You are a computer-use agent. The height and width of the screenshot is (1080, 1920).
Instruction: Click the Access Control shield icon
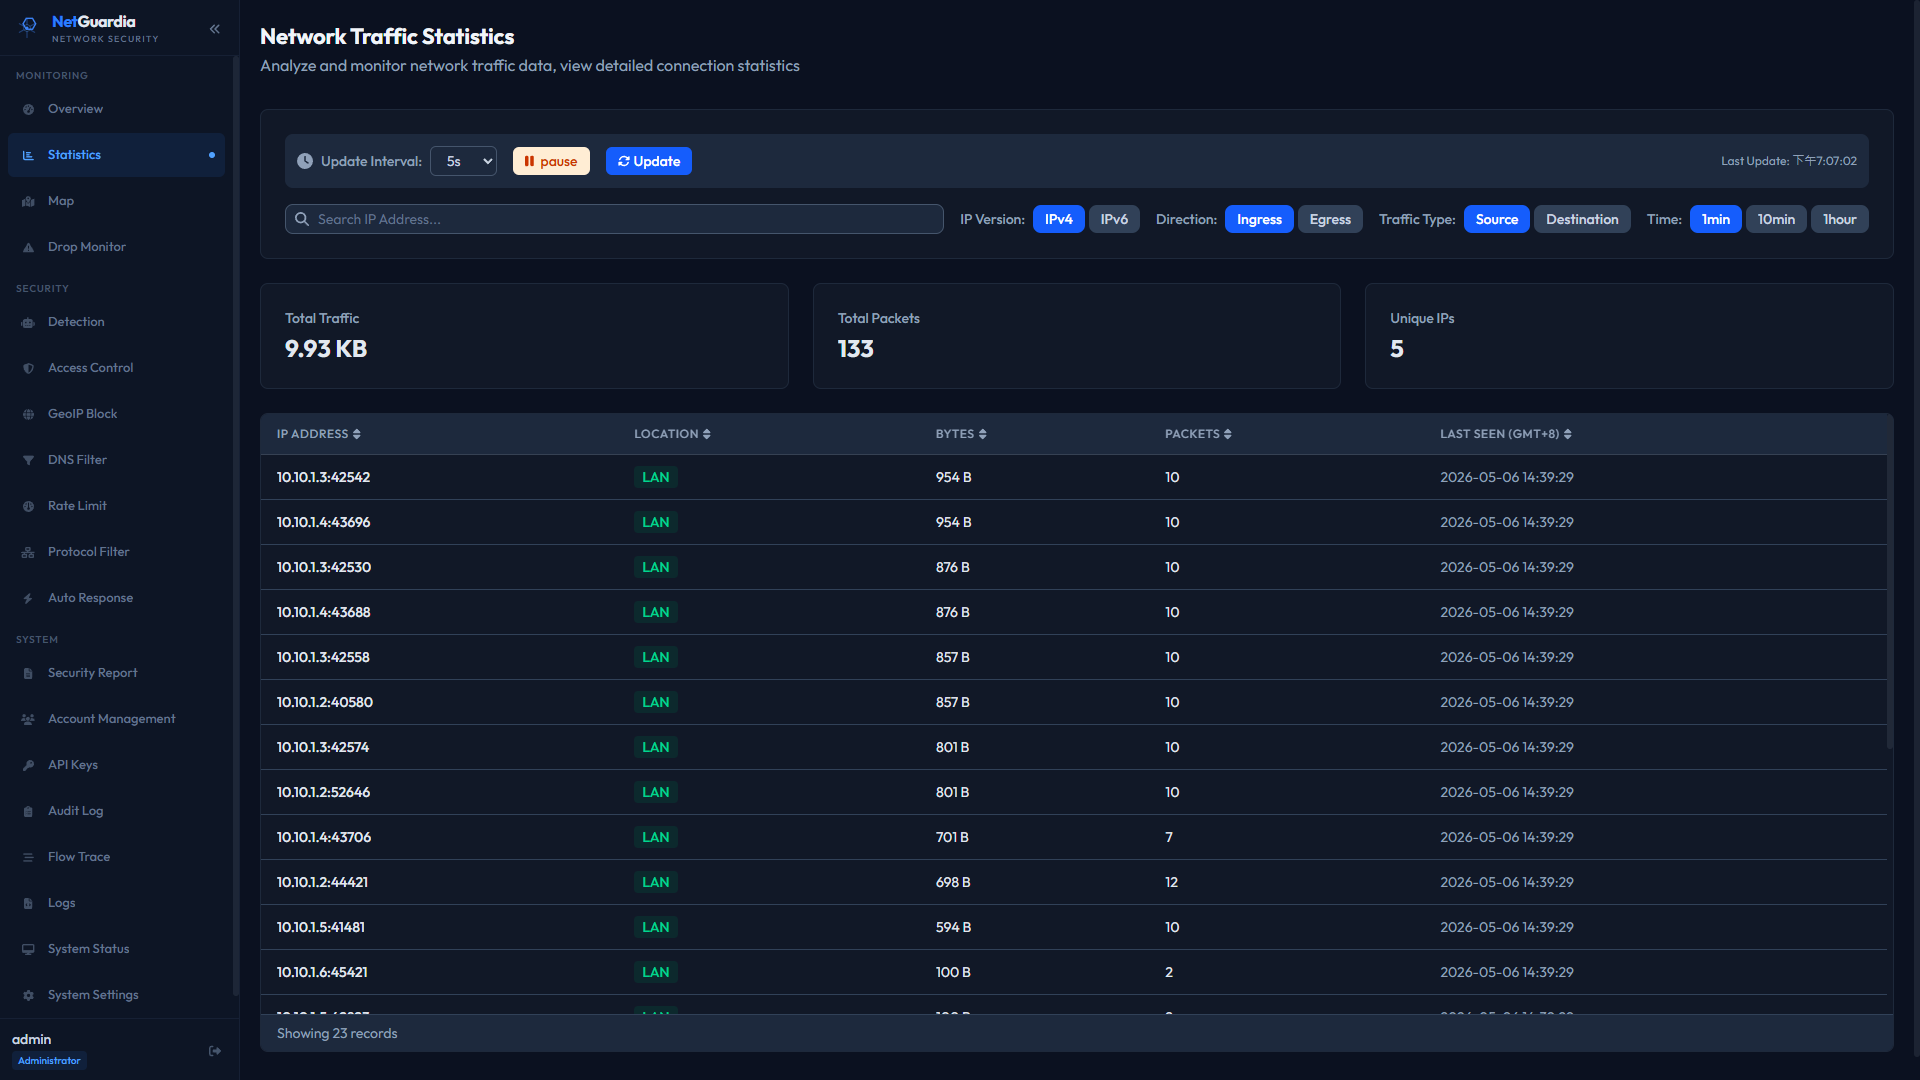point(28,368)
